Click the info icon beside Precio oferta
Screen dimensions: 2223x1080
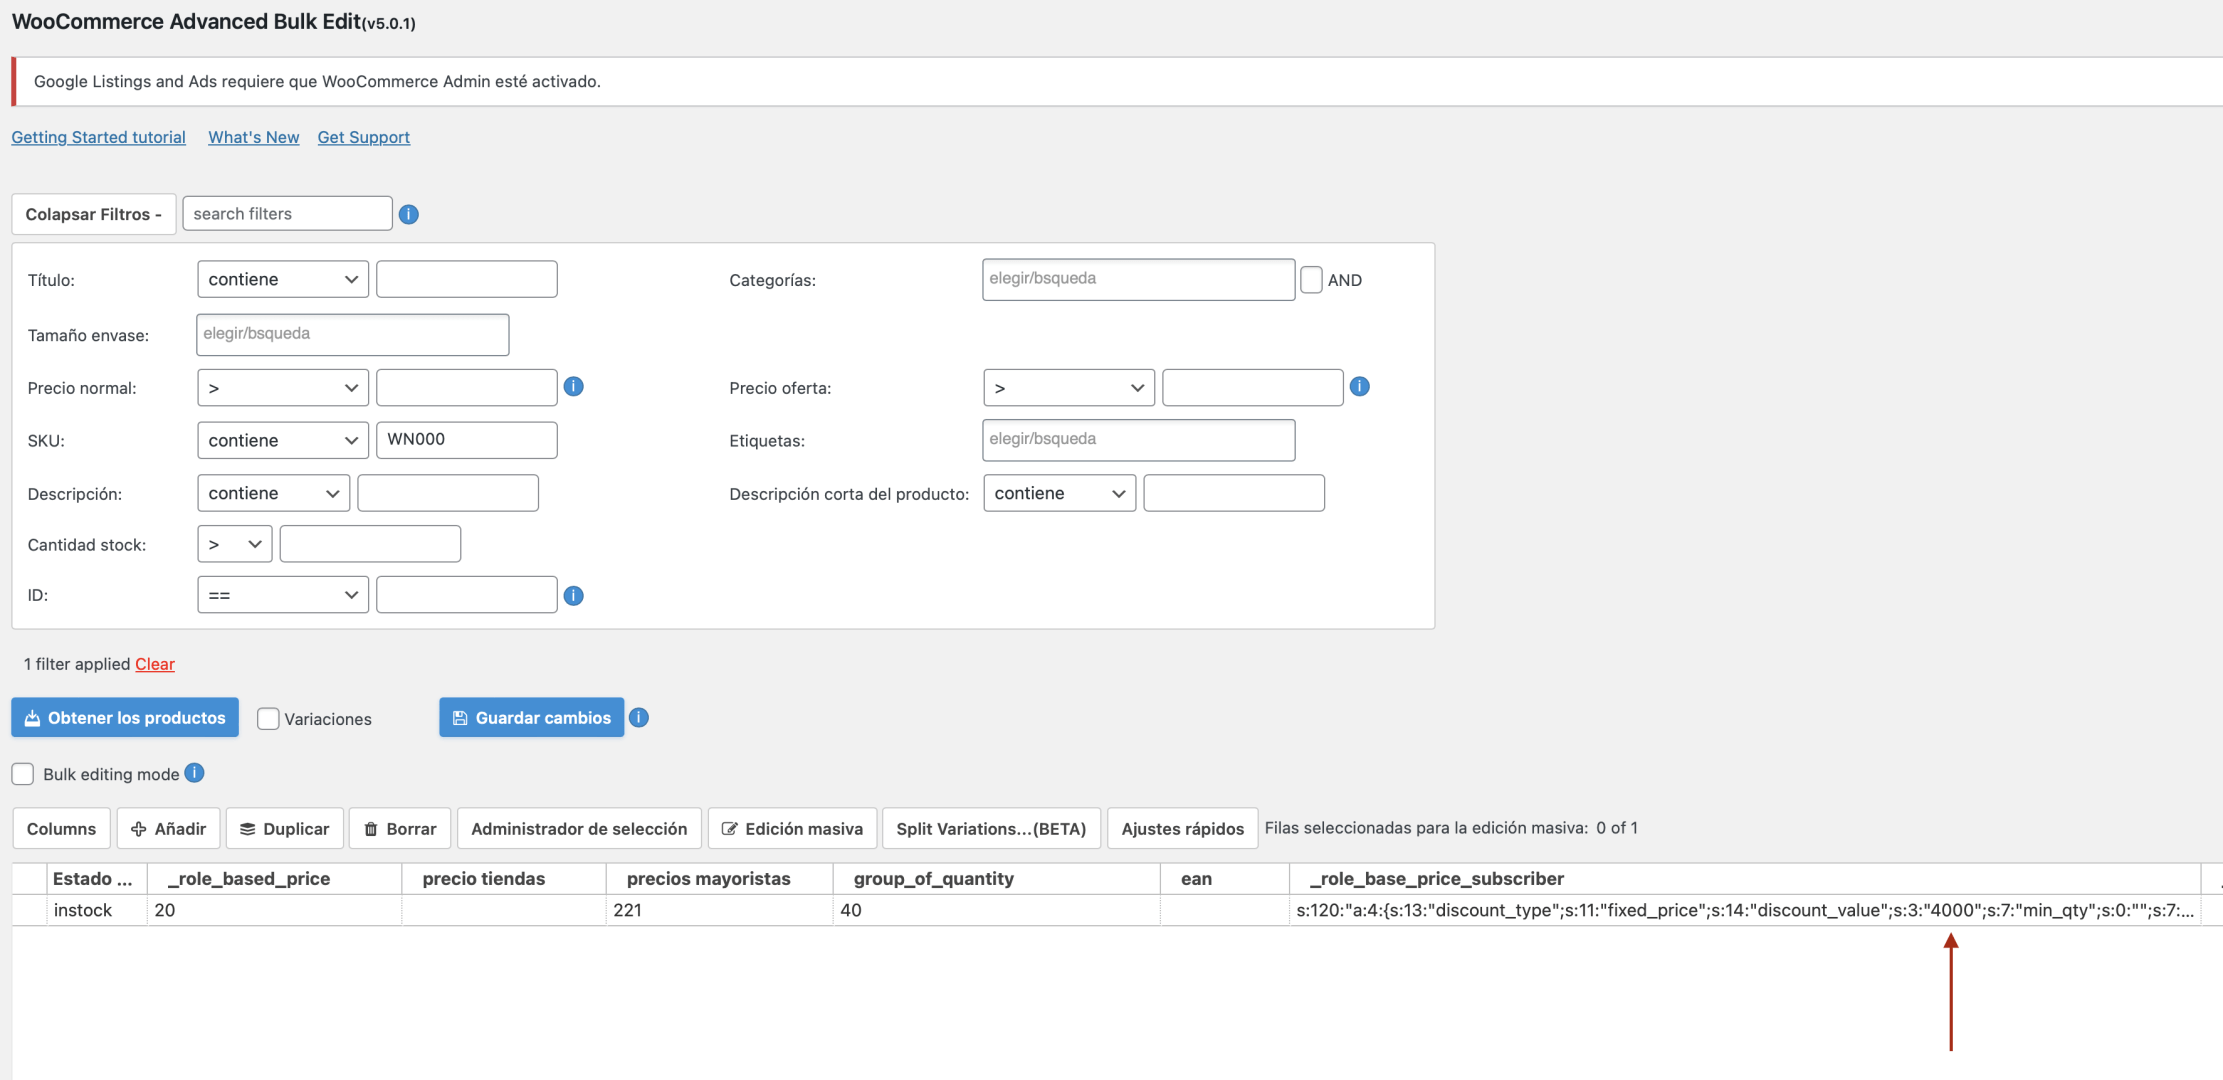click(x=1359, y=386)
